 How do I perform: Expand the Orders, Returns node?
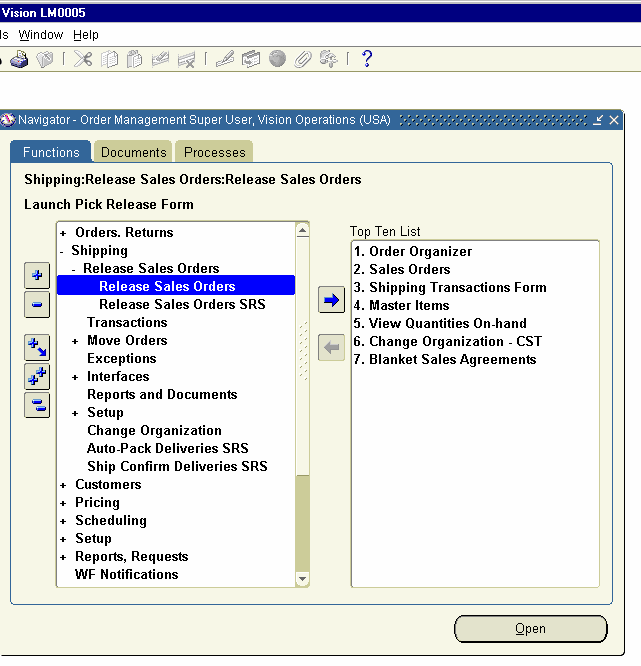pos(63,233)
